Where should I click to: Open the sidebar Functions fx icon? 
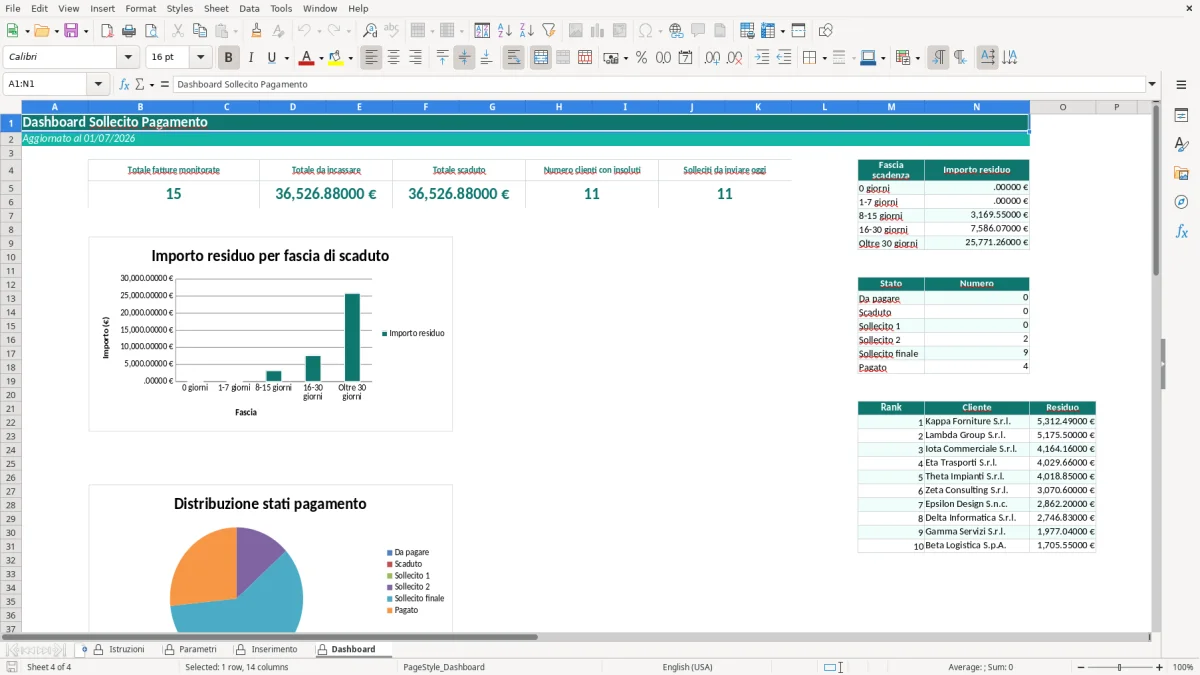click(1181, 232)
